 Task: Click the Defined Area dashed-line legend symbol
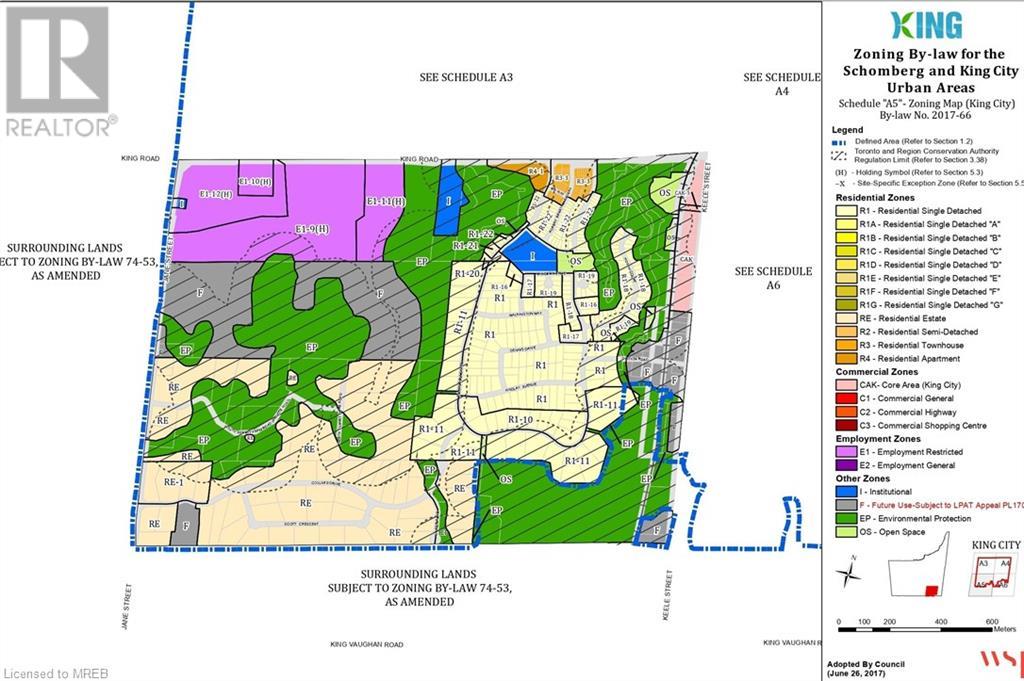840,142
